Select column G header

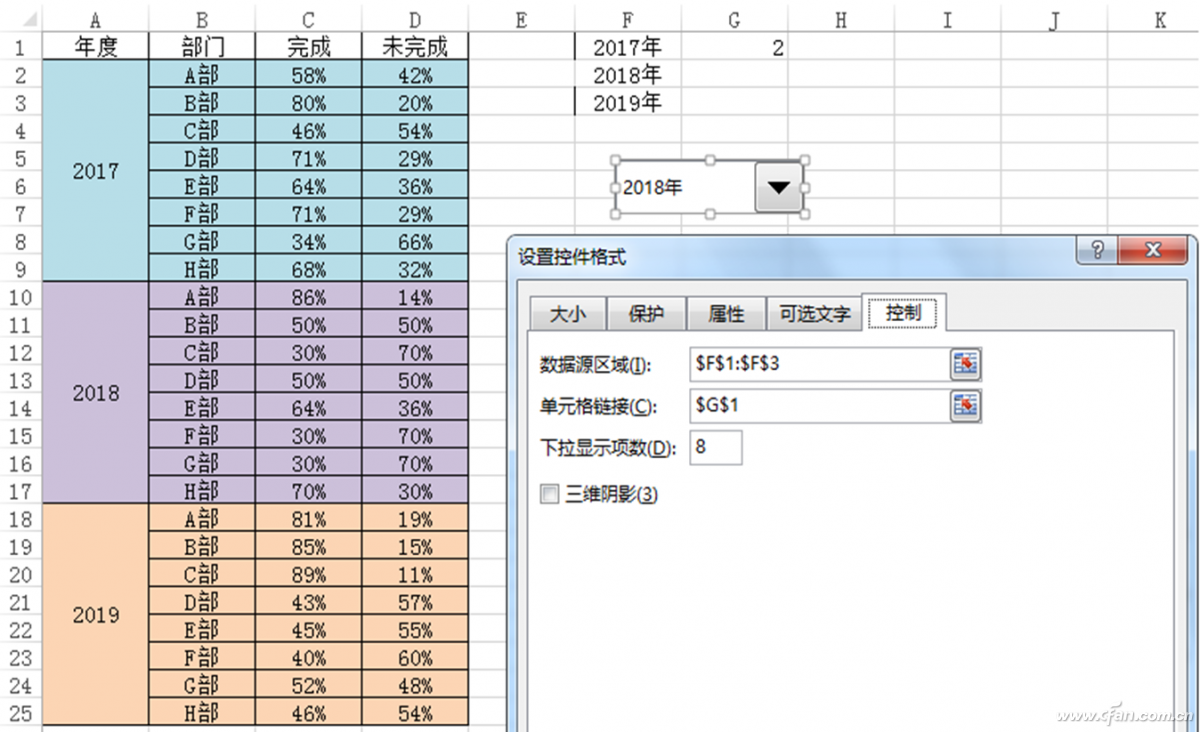point(734,20)
